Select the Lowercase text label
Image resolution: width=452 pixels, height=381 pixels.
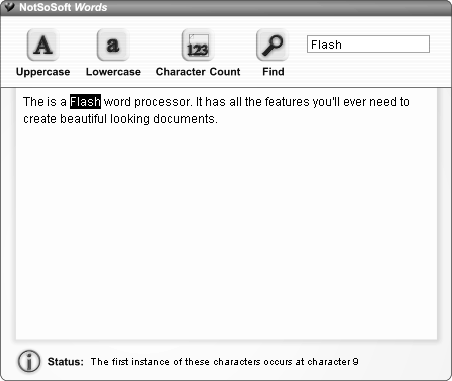[113, 72]
